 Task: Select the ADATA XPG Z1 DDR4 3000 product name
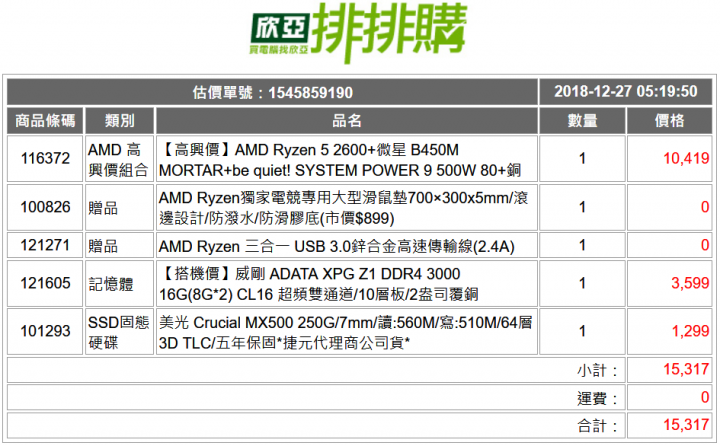(319, 284)
